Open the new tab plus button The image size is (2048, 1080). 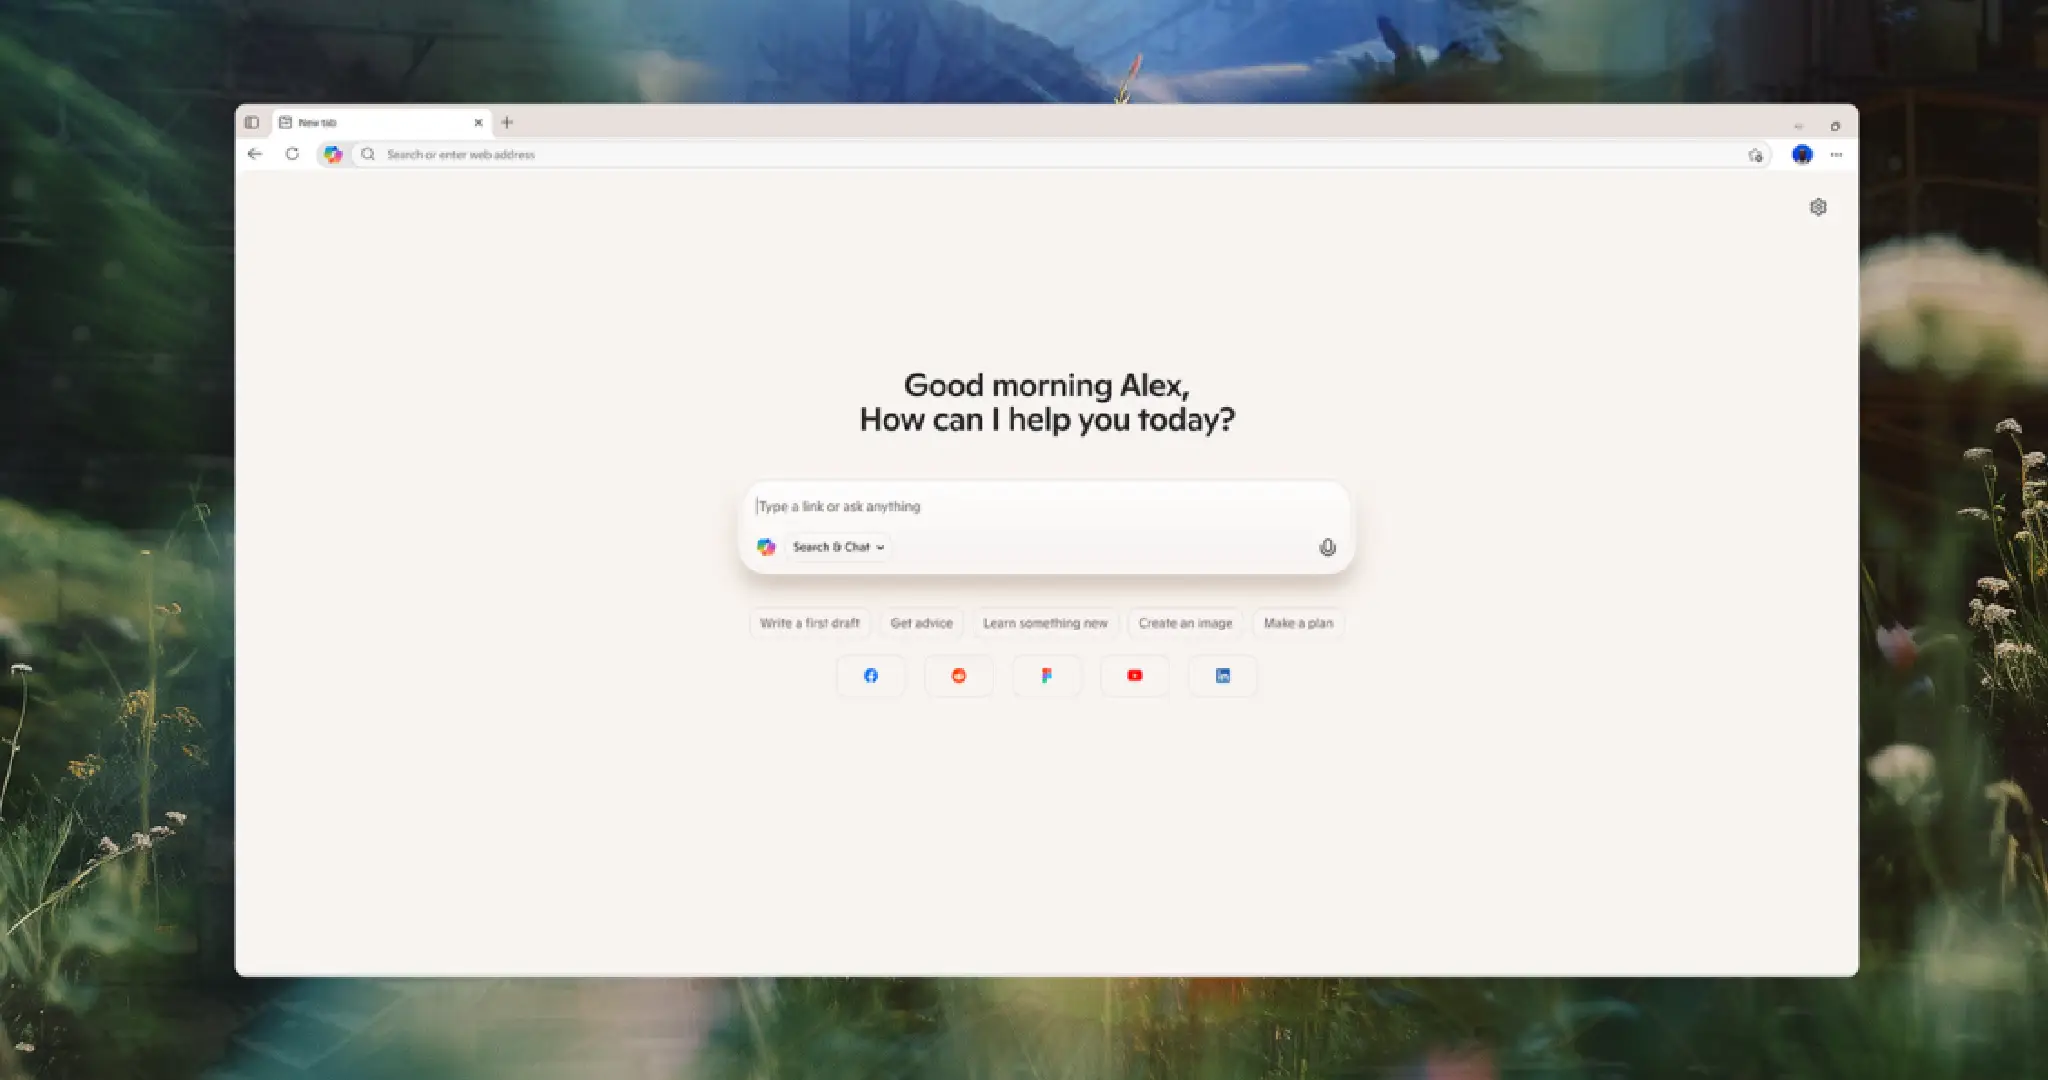click(507, 122)
